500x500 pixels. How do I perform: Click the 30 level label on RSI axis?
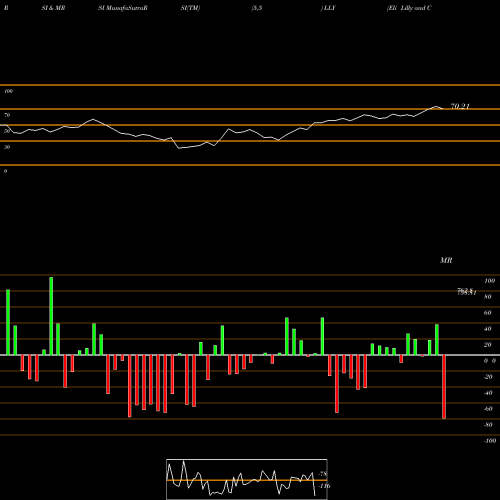point(7,147)
